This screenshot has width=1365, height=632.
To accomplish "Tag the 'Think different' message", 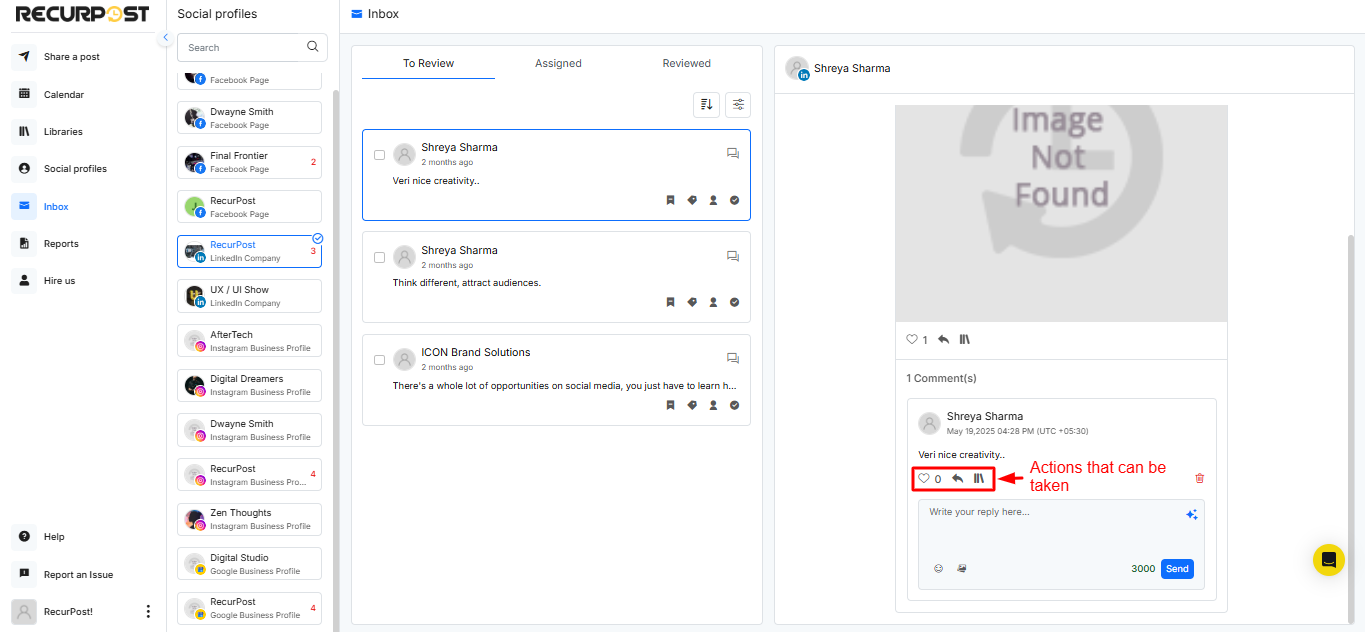I will click(692, 302).
